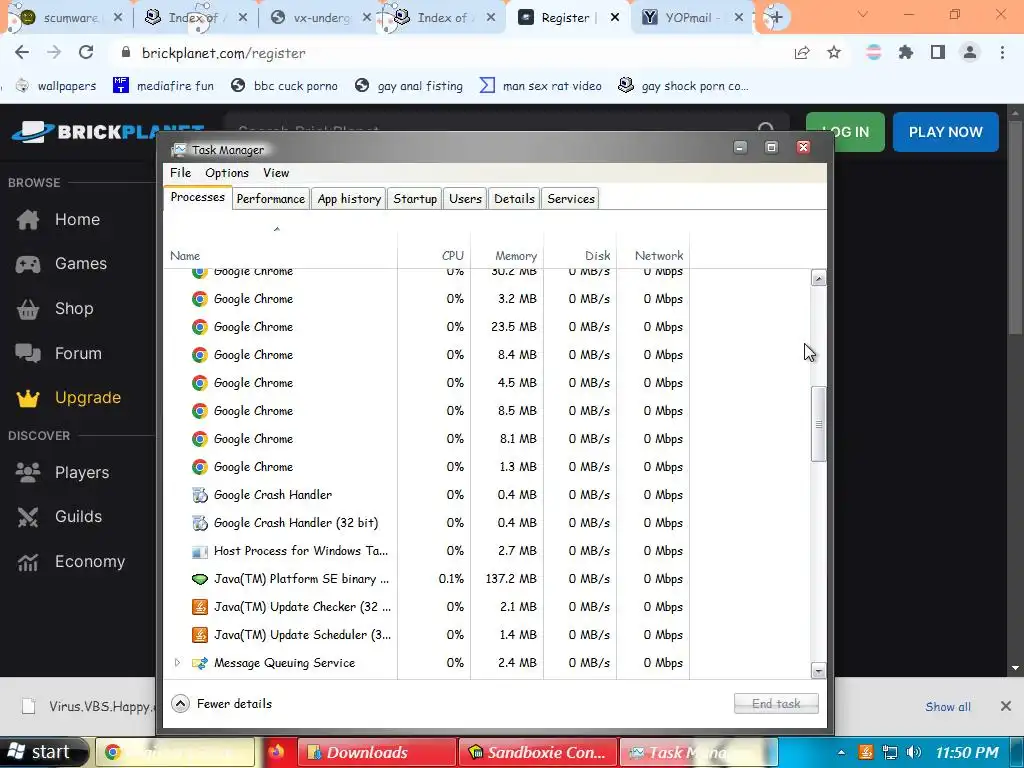Select the Java(TM) Platform SE binary icon
The width and height of the screenshot is (1024, 768).
(200, 579)
